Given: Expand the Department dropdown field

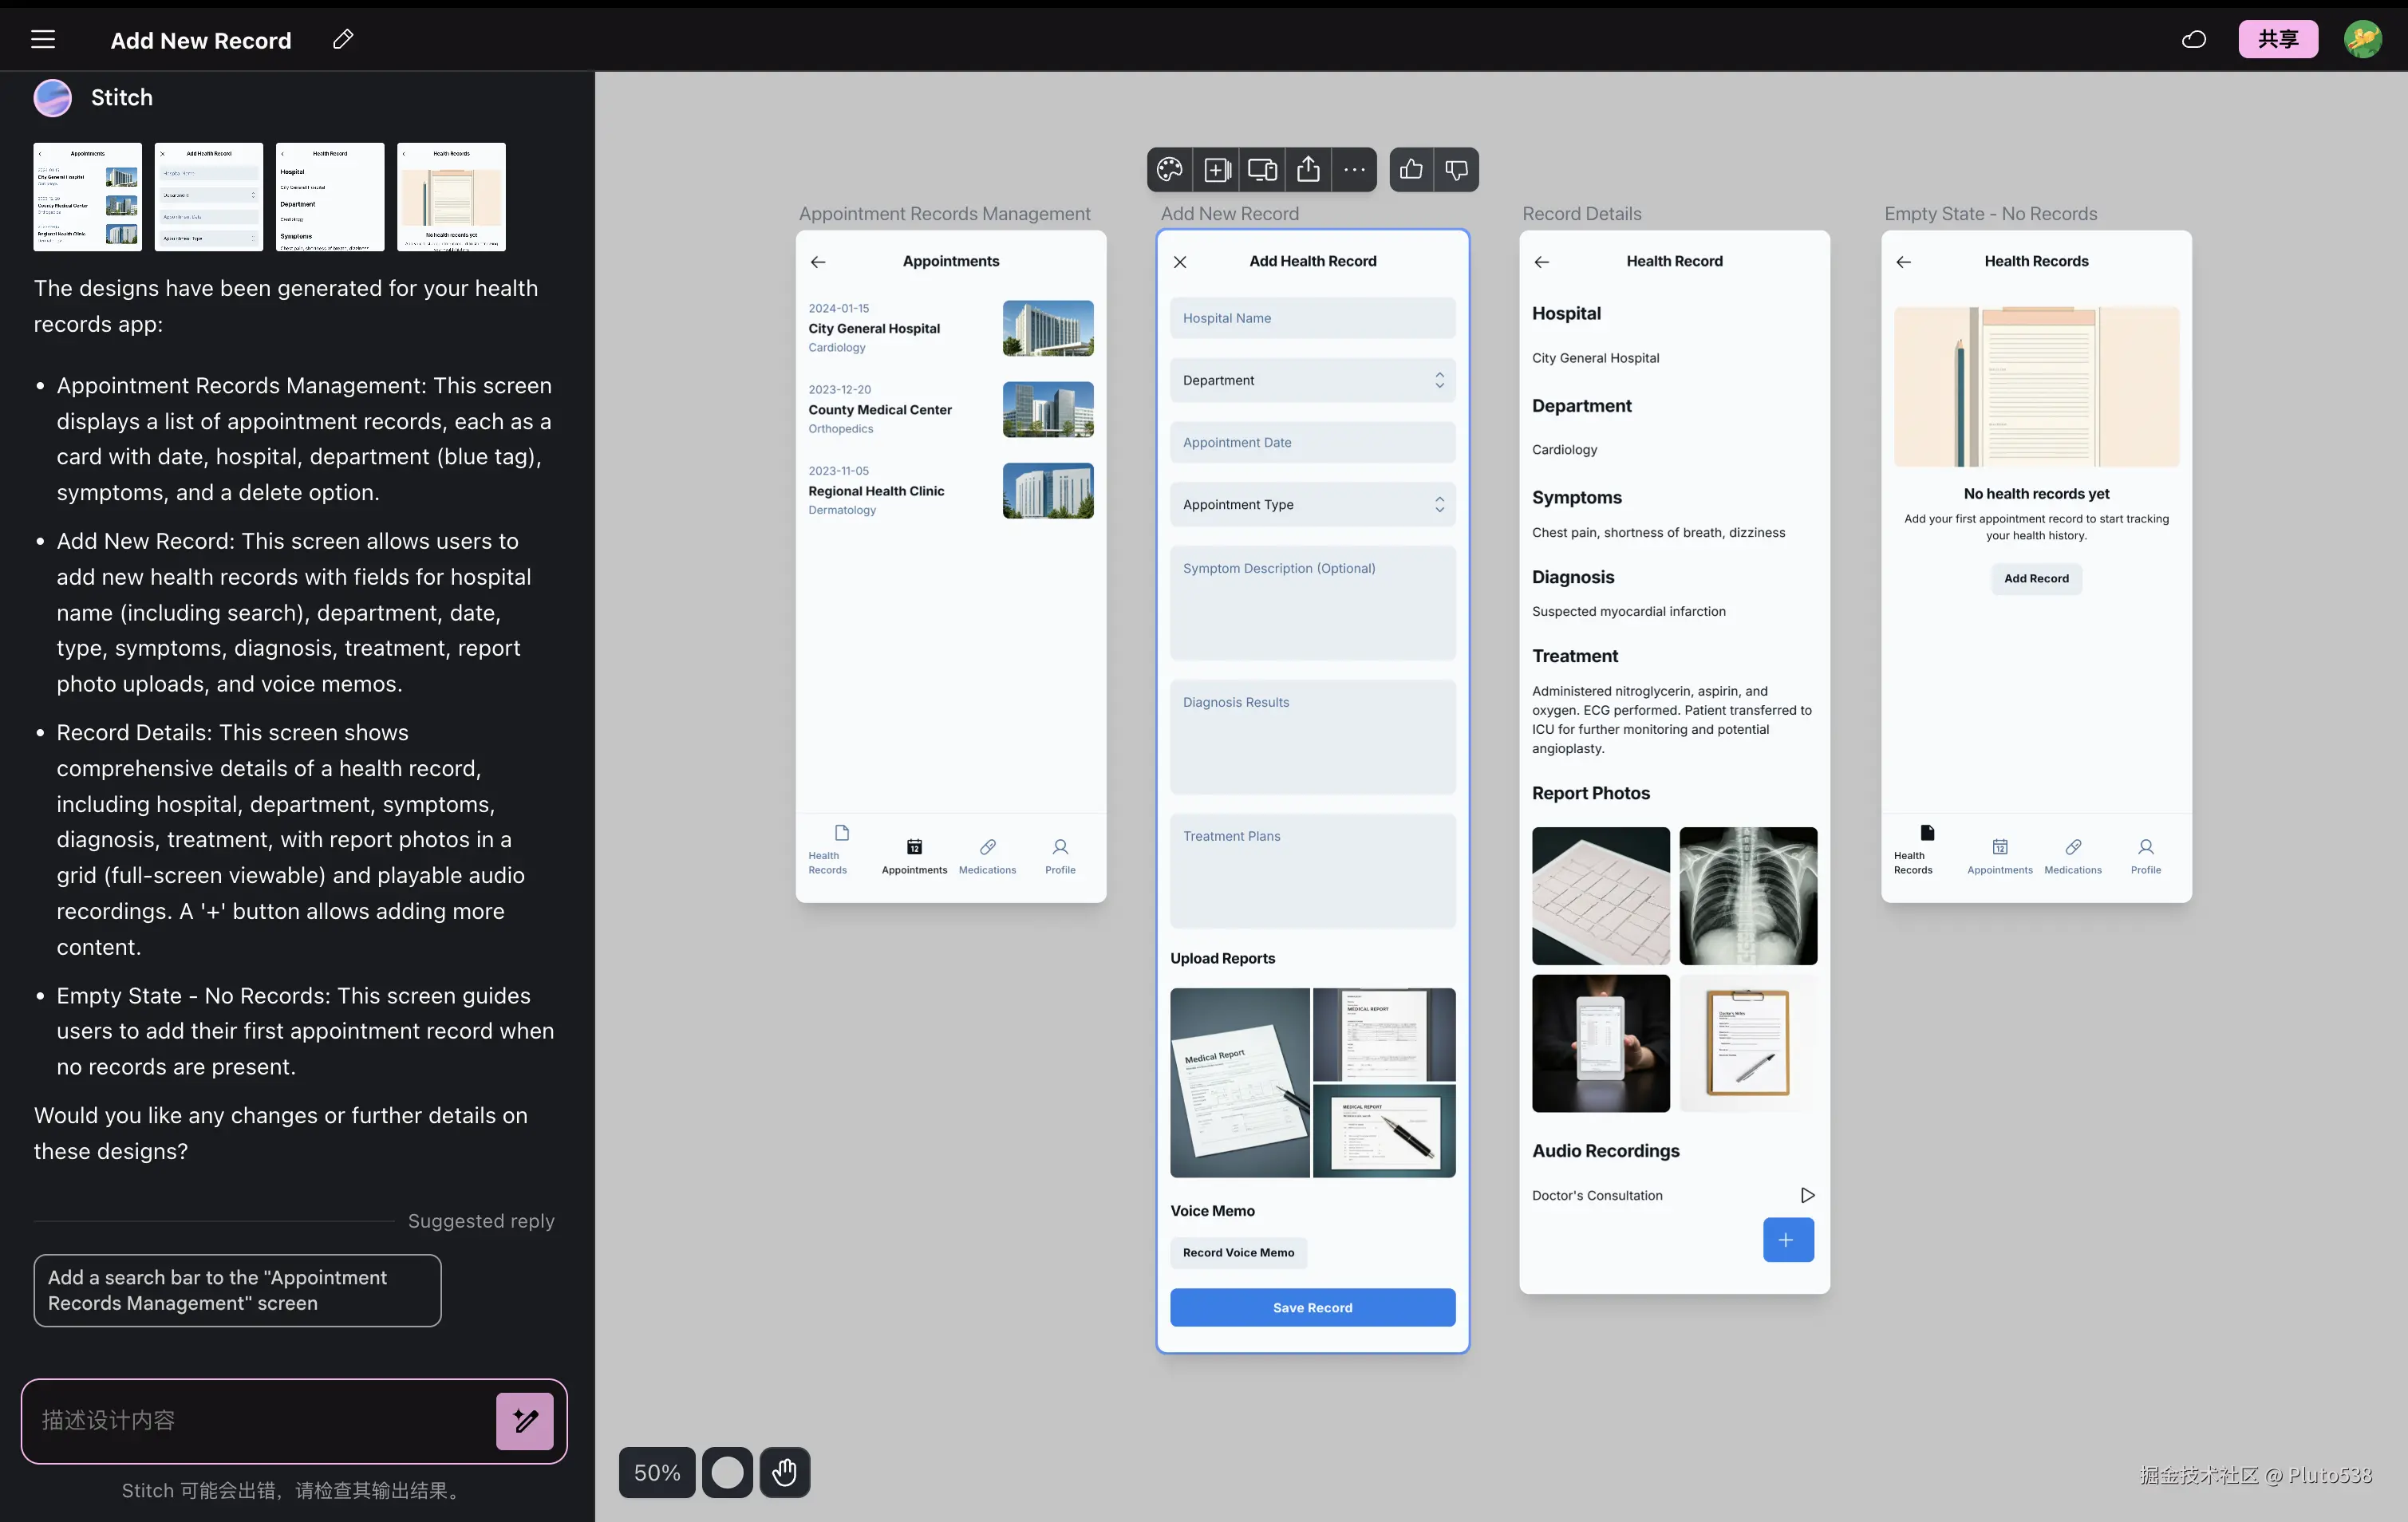Looking at the screenshot, I should pyautogui.click(x=1312, y=380).
